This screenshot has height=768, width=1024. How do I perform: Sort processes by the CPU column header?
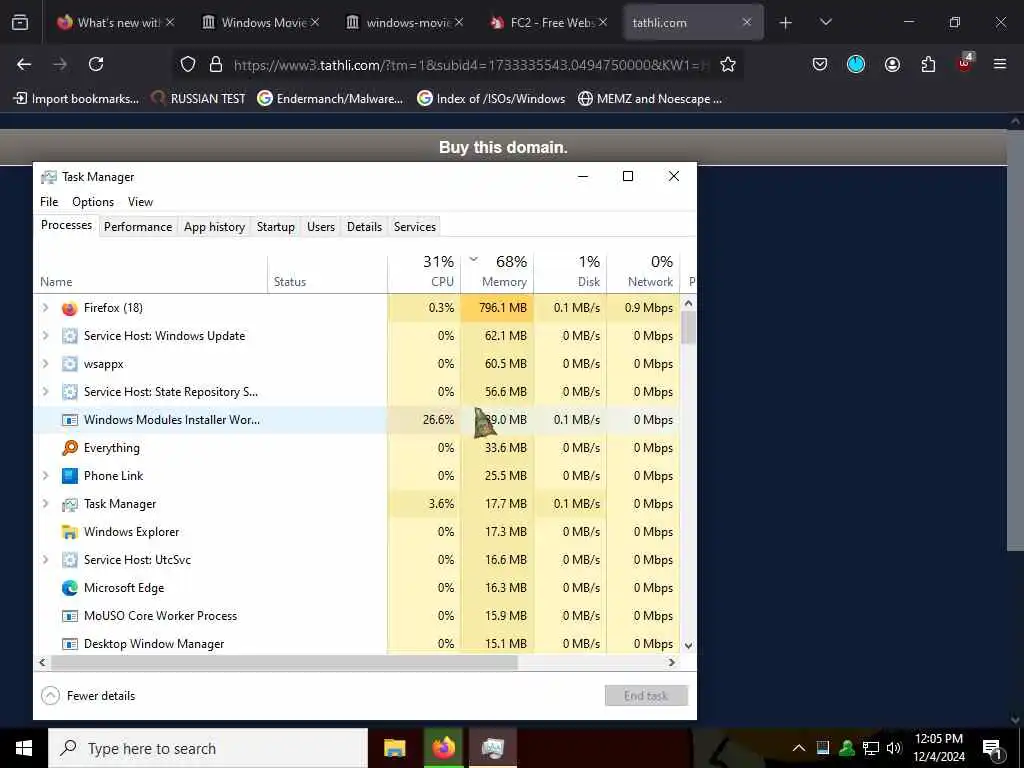tap(424, 272)
